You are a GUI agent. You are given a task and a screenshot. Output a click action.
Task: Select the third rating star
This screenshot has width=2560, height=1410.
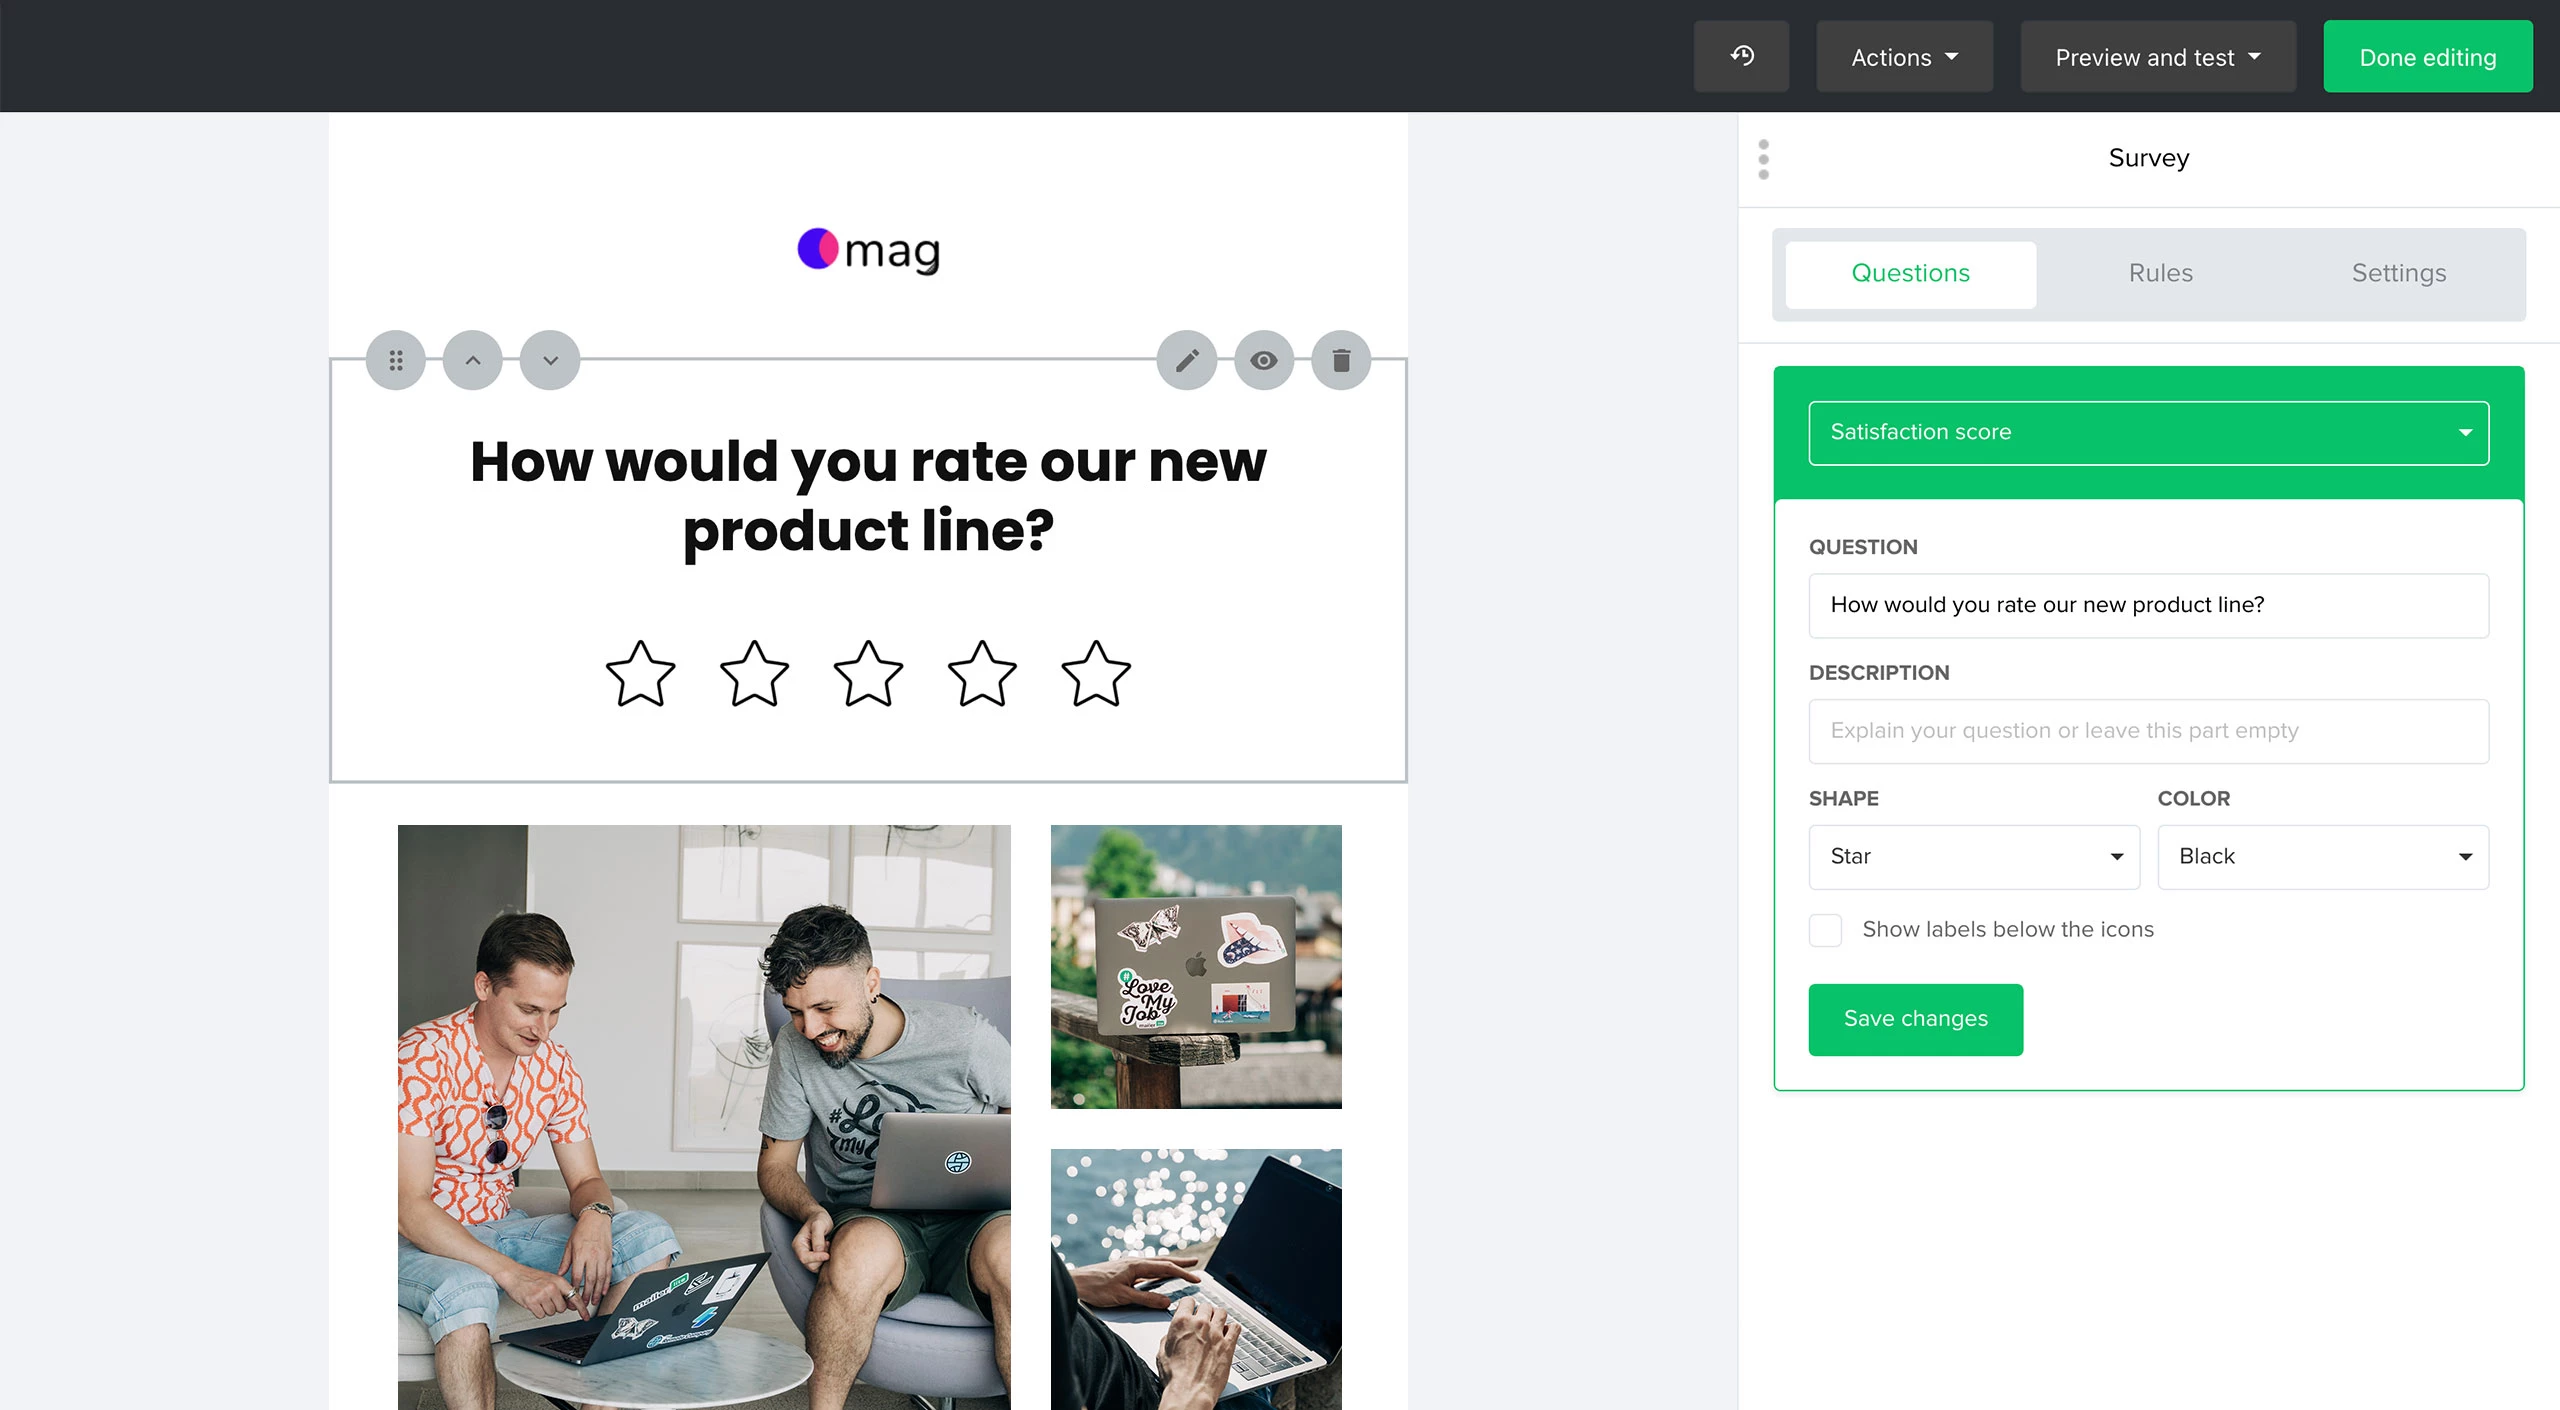tap(868, 674)
